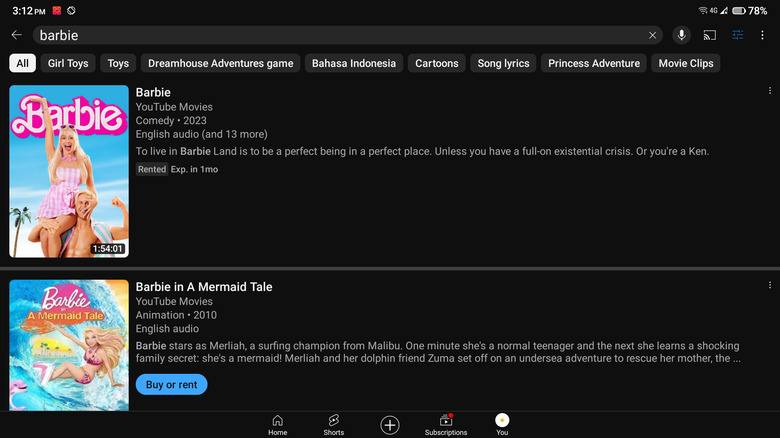Open search filters icon

point(738,35)
